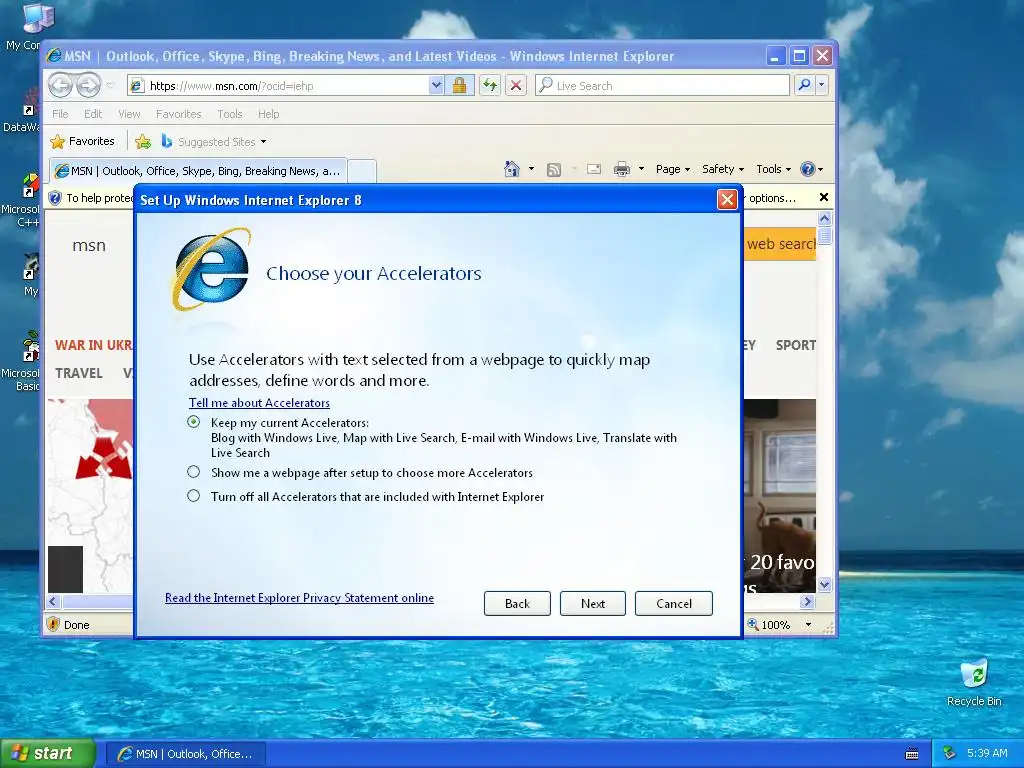
Task: Open the Recycle Bin desktop icon
Action: (x=974, y=682)
